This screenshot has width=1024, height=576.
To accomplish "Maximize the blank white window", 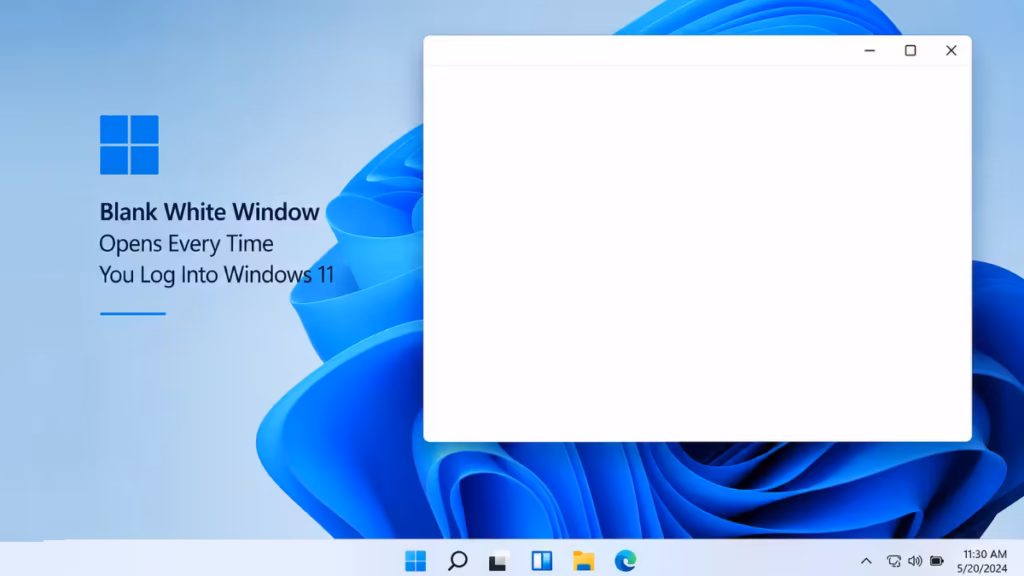I will pyautogui.click(x=910, y=50).
